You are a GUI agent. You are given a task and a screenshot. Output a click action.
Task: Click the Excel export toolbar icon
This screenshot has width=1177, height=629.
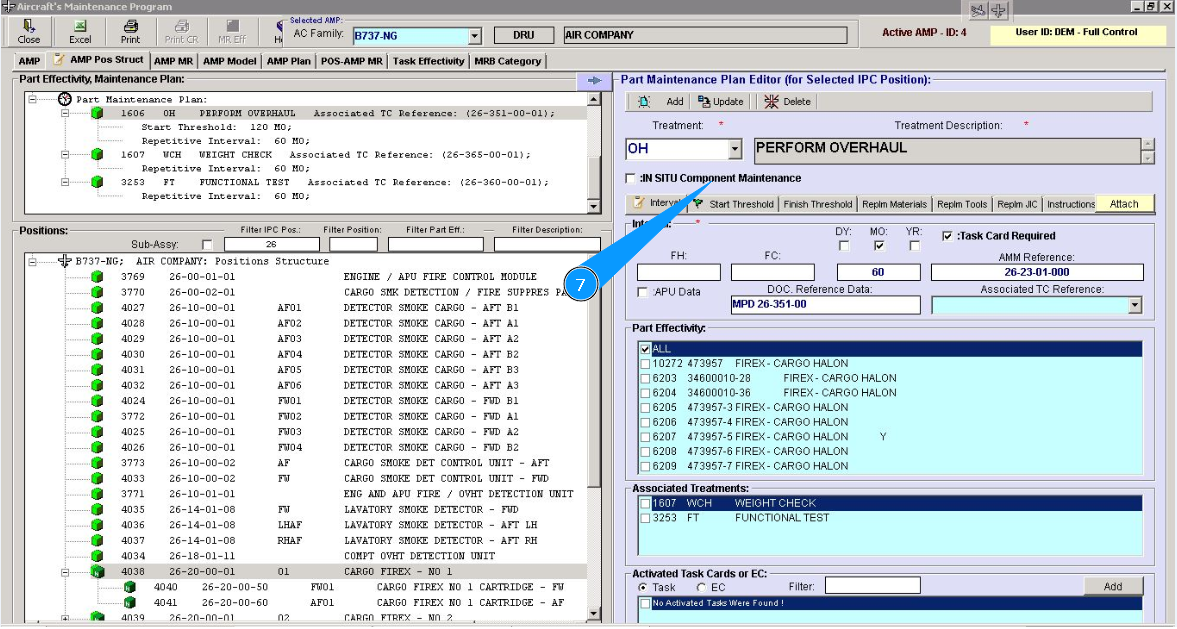80,27
